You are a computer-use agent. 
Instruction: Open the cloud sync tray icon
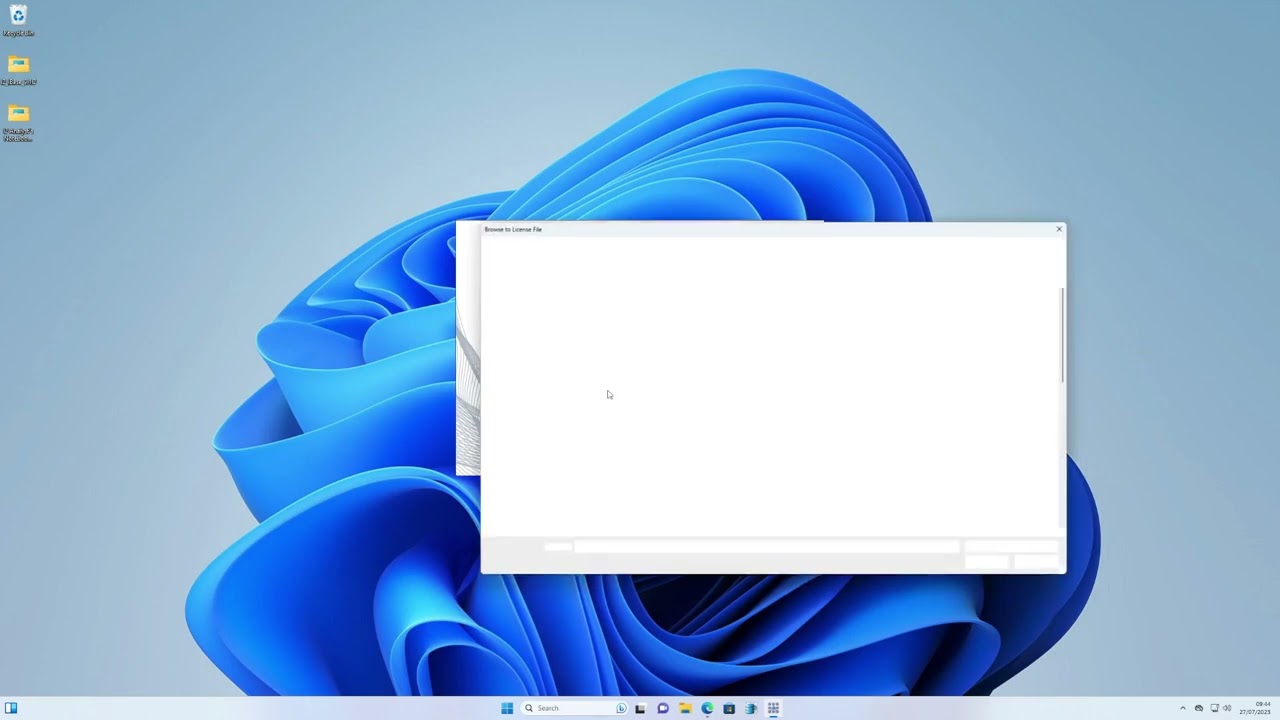pos(1199,708)
